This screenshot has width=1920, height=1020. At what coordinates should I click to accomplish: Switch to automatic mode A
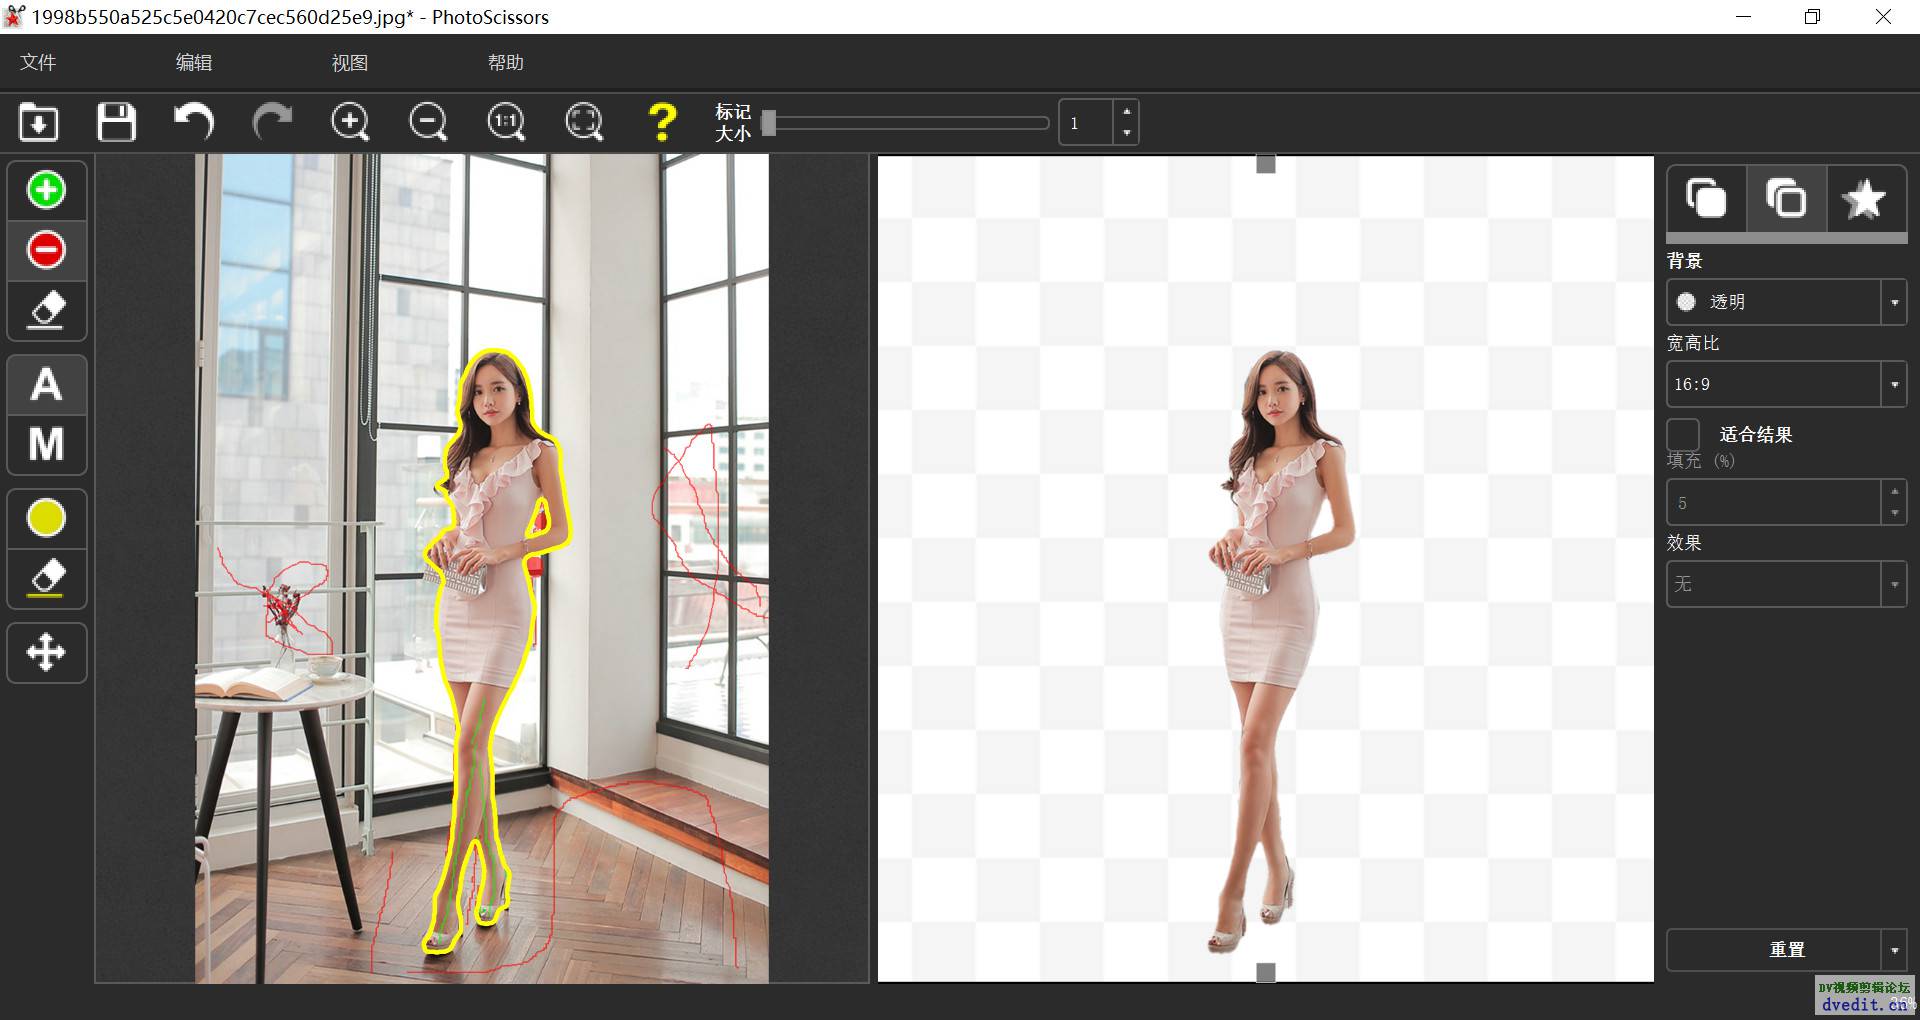click(46, 385)
